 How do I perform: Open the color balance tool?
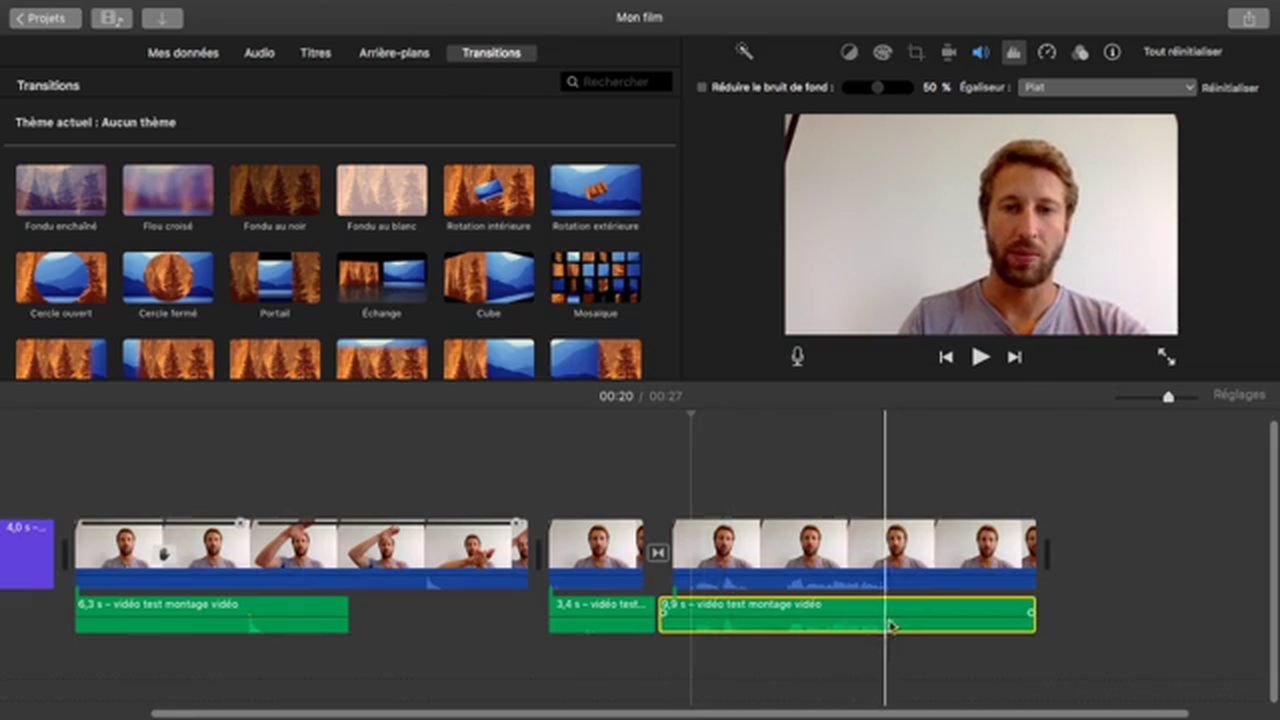(x=849, y=52)
